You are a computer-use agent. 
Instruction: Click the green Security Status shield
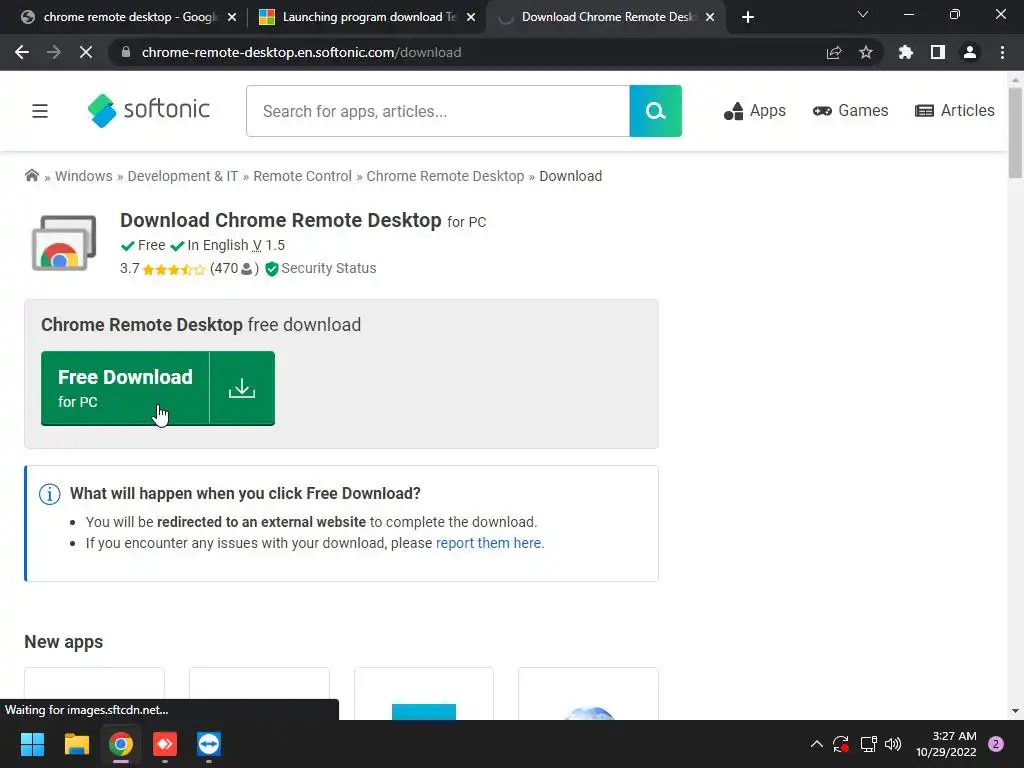[272, 268]
